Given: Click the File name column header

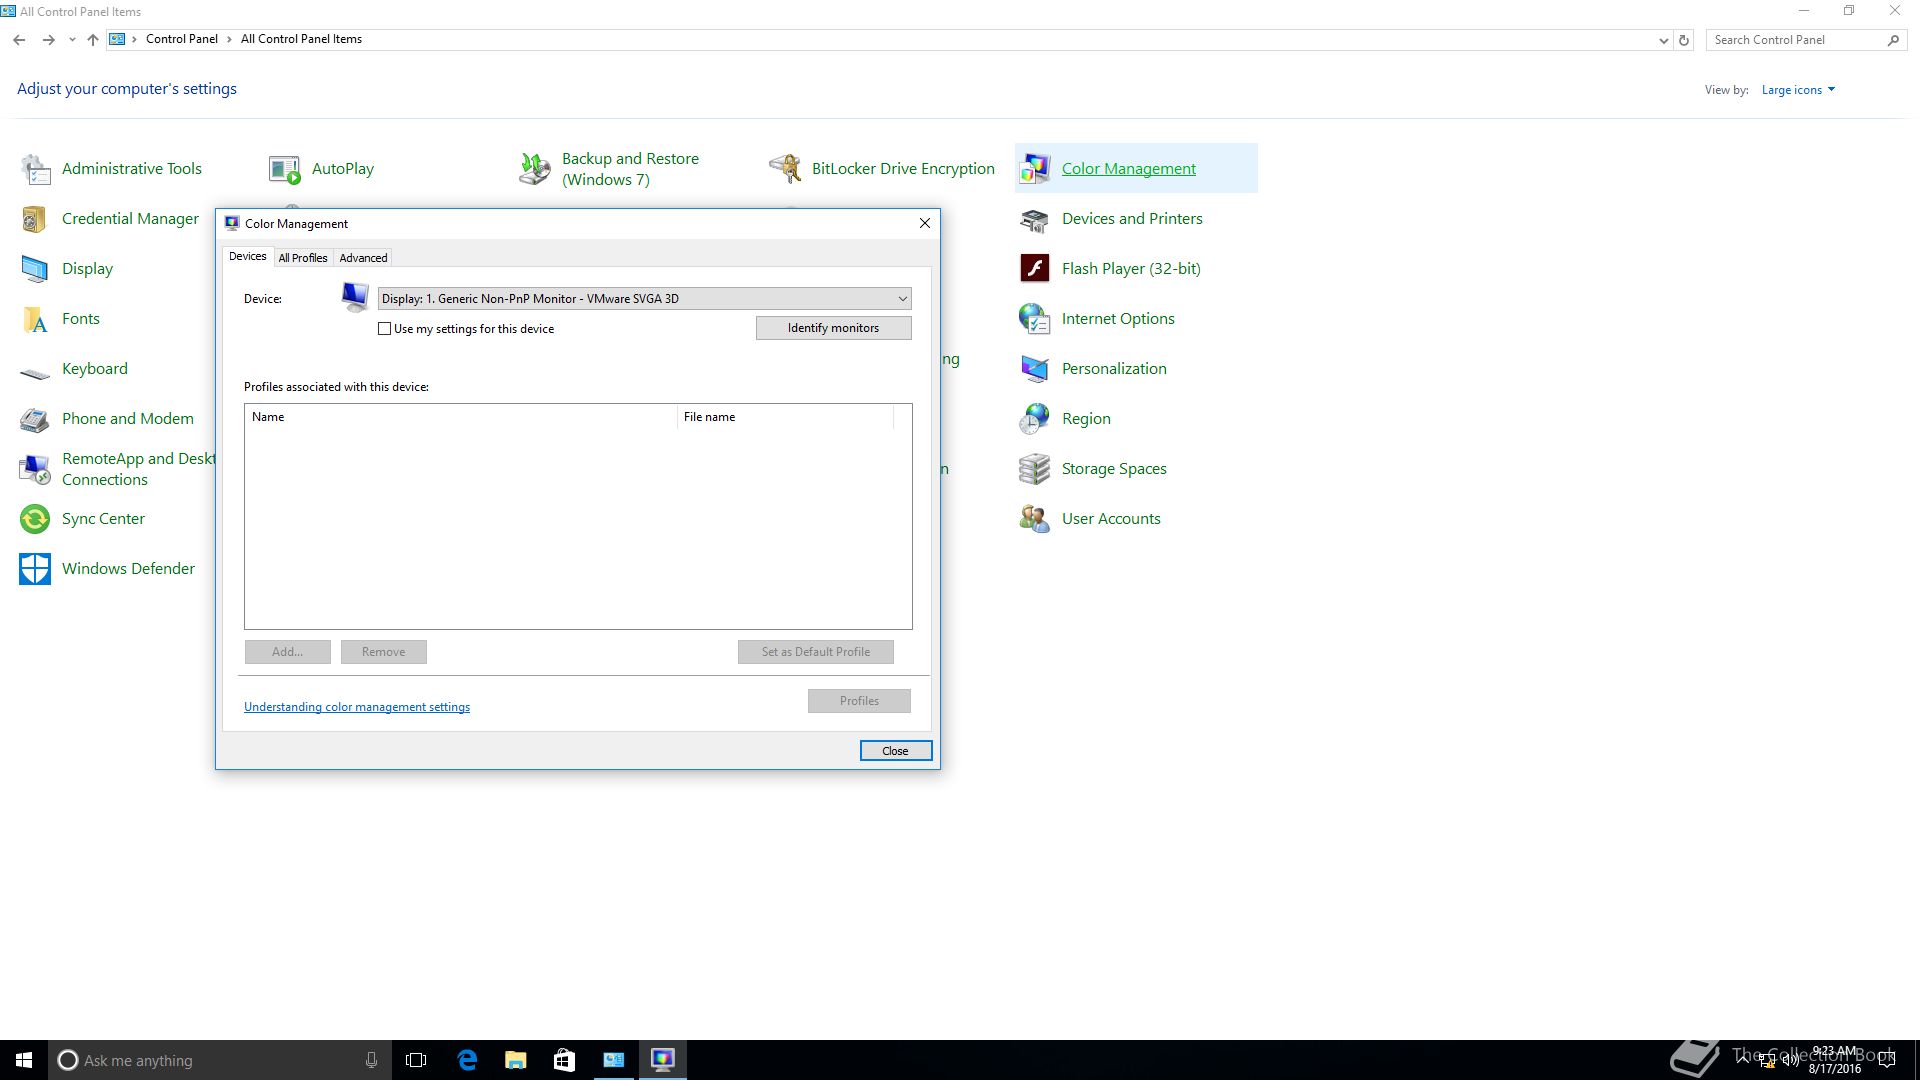Looking at the screenshot, I should 785,417.
